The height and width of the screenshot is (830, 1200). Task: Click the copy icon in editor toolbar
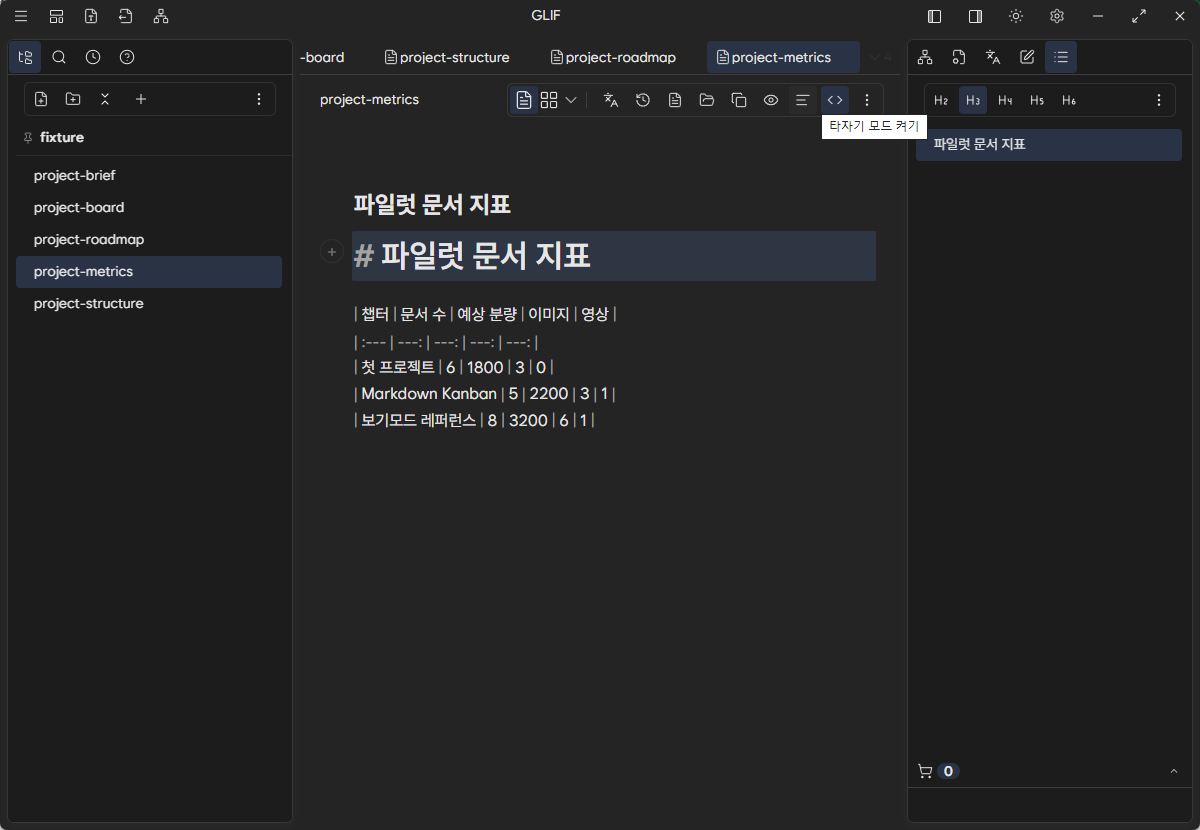tap(739, 99)
